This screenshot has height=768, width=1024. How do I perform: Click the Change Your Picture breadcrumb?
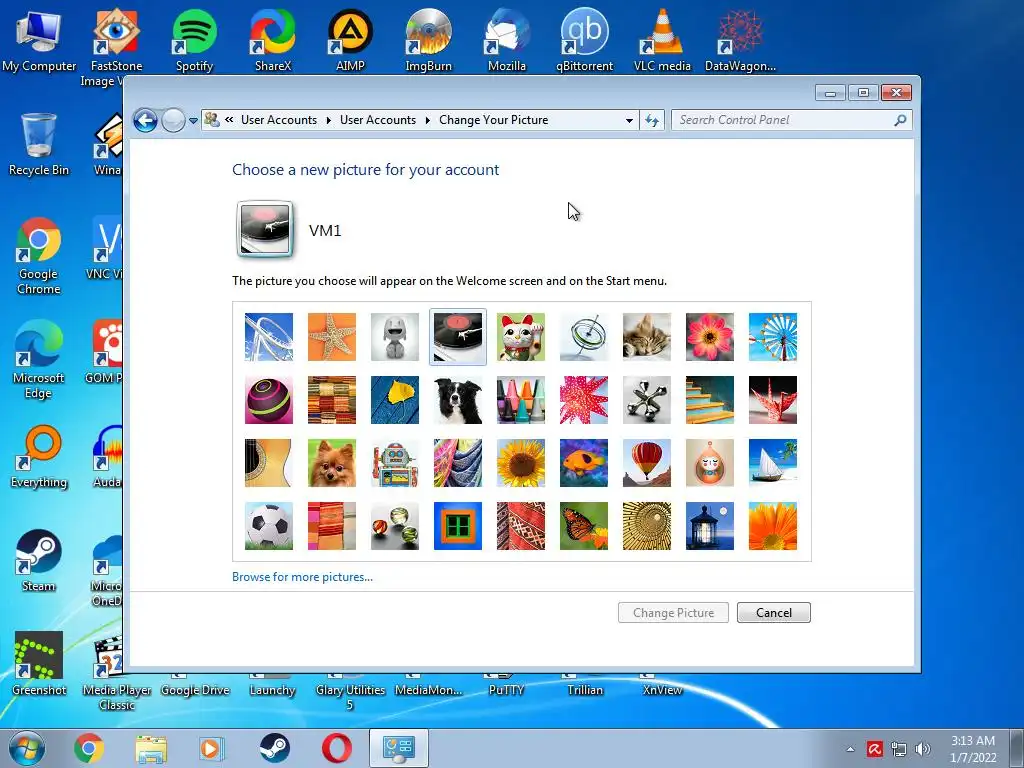point(494,120)
